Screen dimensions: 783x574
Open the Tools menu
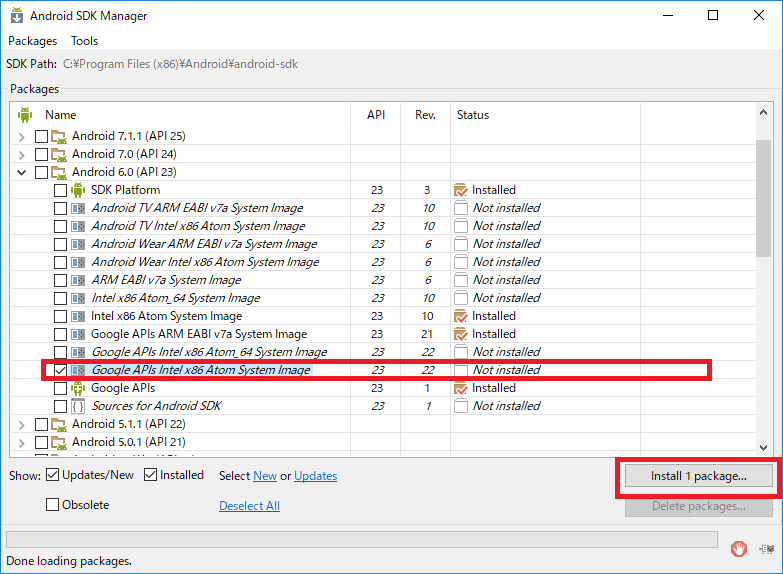84,41
